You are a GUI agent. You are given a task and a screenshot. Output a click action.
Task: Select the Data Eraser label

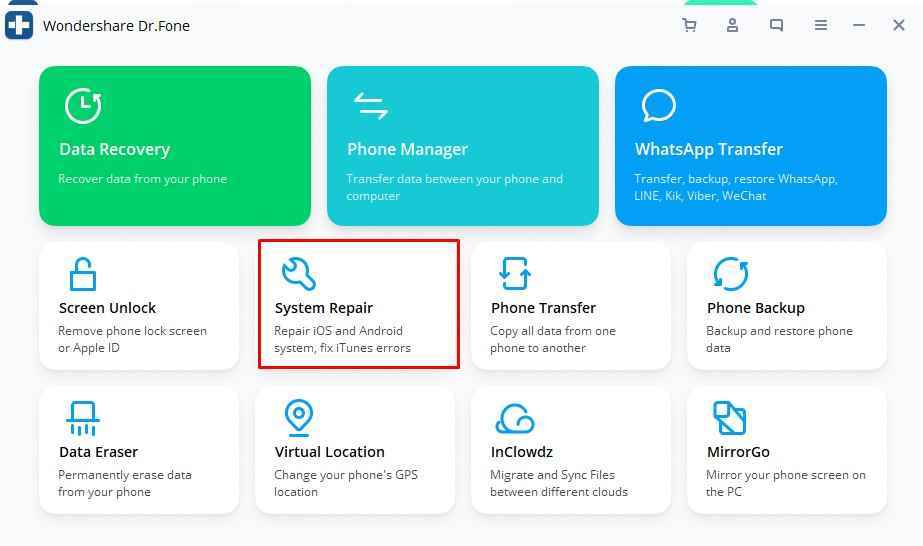tap(98, 452)
